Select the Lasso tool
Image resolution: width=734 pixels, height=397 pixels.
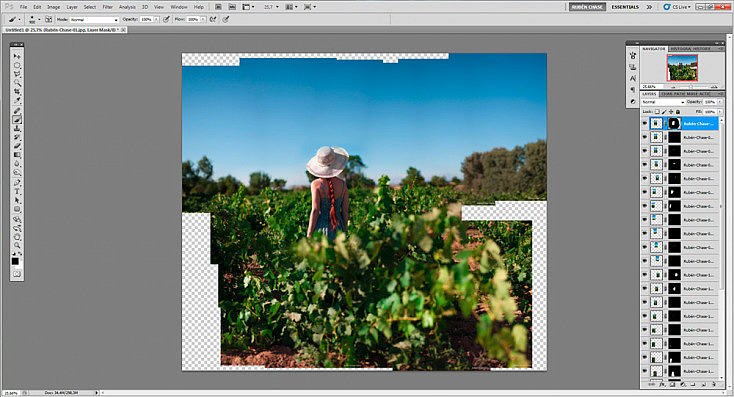tap(17, 74)
